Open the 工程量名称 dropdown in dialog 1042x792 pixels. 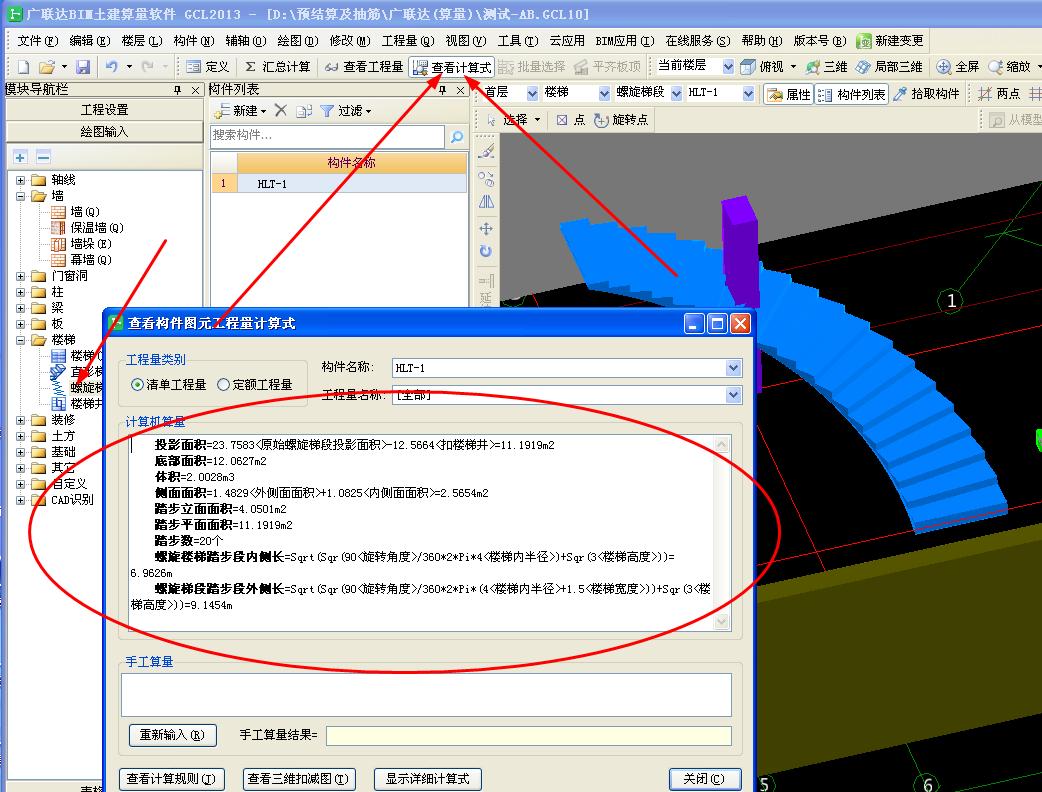click(x=733, y=395)
